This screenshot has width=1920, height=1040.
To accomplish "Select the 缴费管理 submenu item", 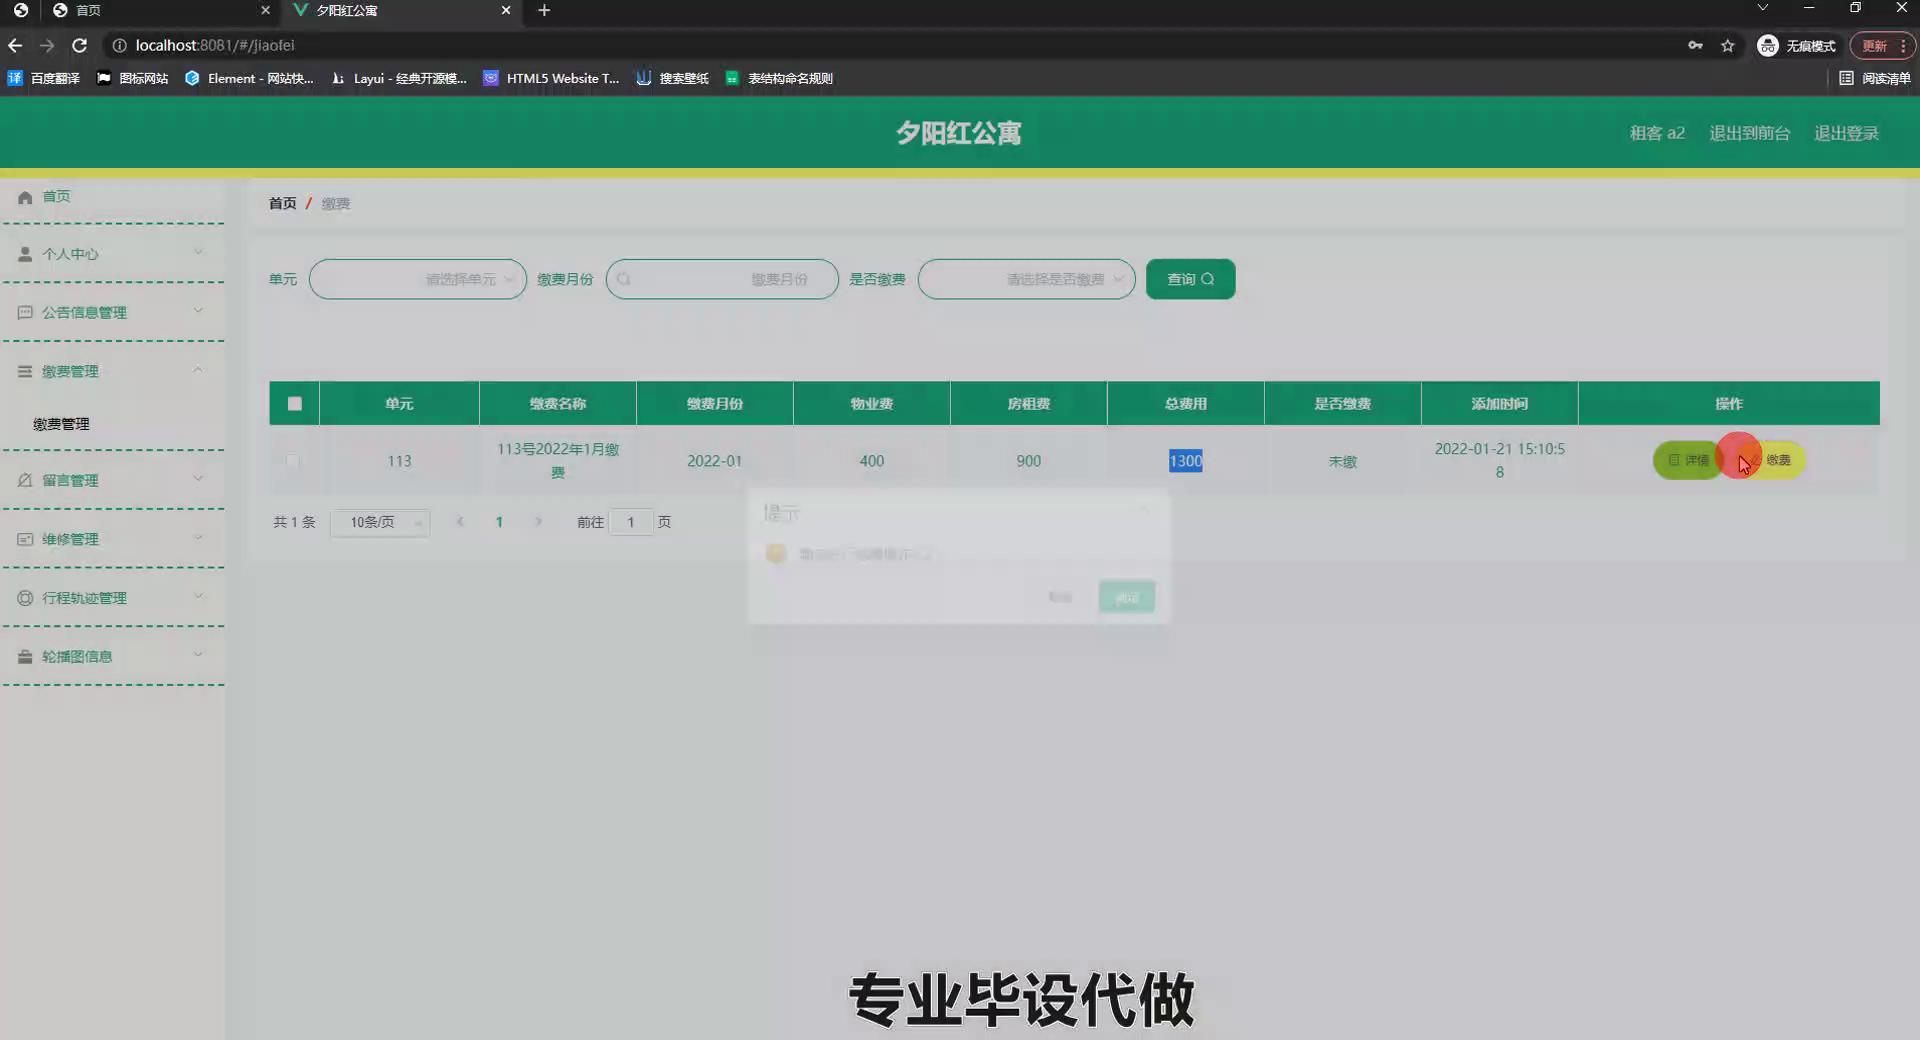I will (62, 424).
